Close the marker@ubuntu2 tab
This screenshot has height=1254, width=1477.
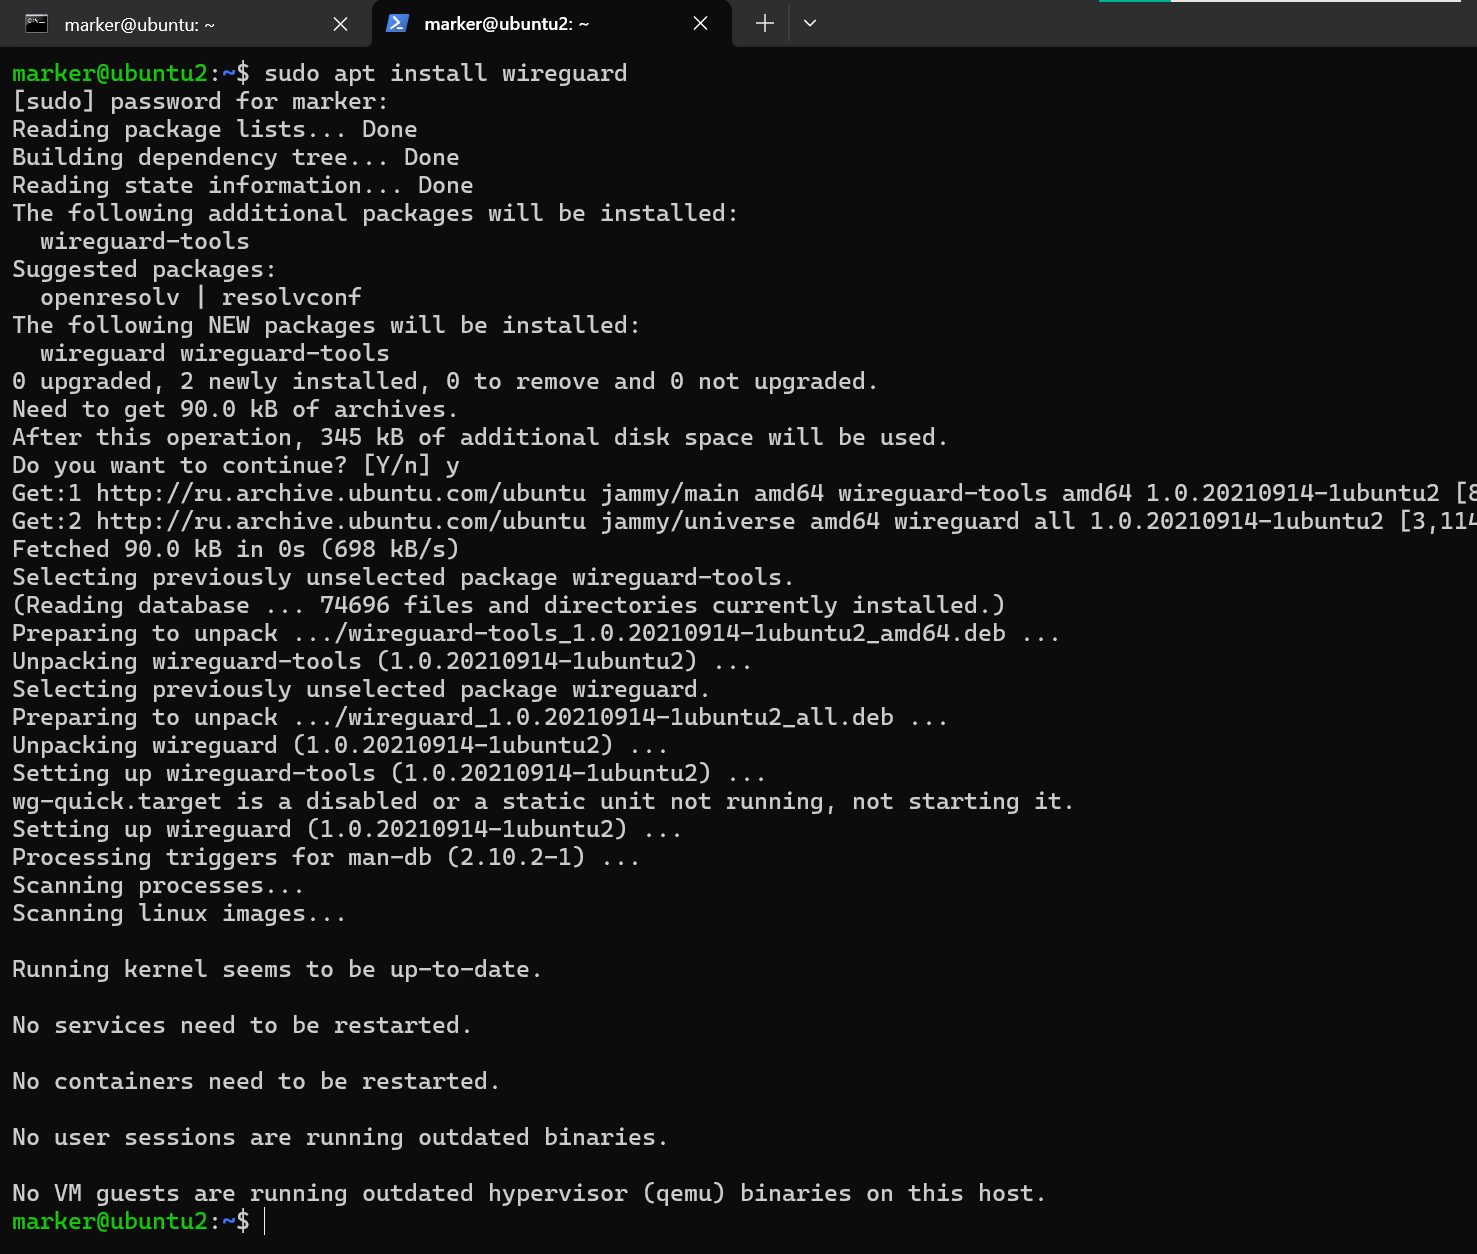(x=700, y=23)
